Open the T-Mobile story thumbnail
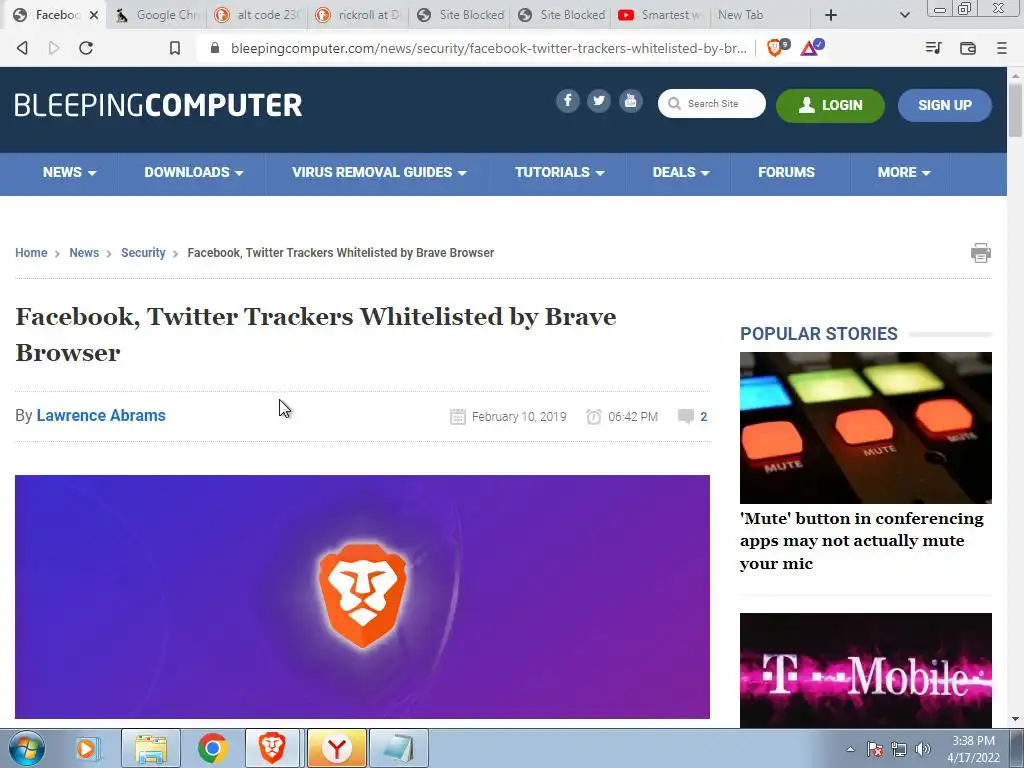This screenshot has width=1024, height=768. [x=865, y=671]
